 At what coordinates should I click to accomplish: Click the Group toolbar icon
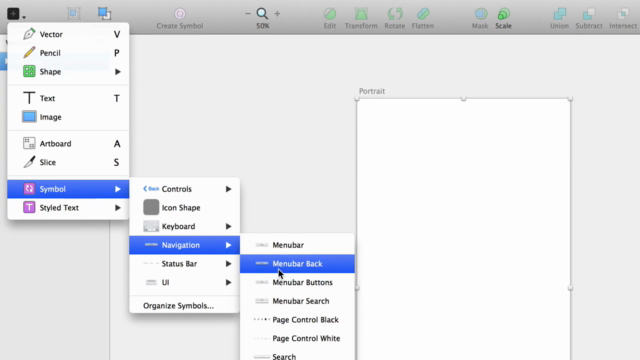[x=74, y=13]
